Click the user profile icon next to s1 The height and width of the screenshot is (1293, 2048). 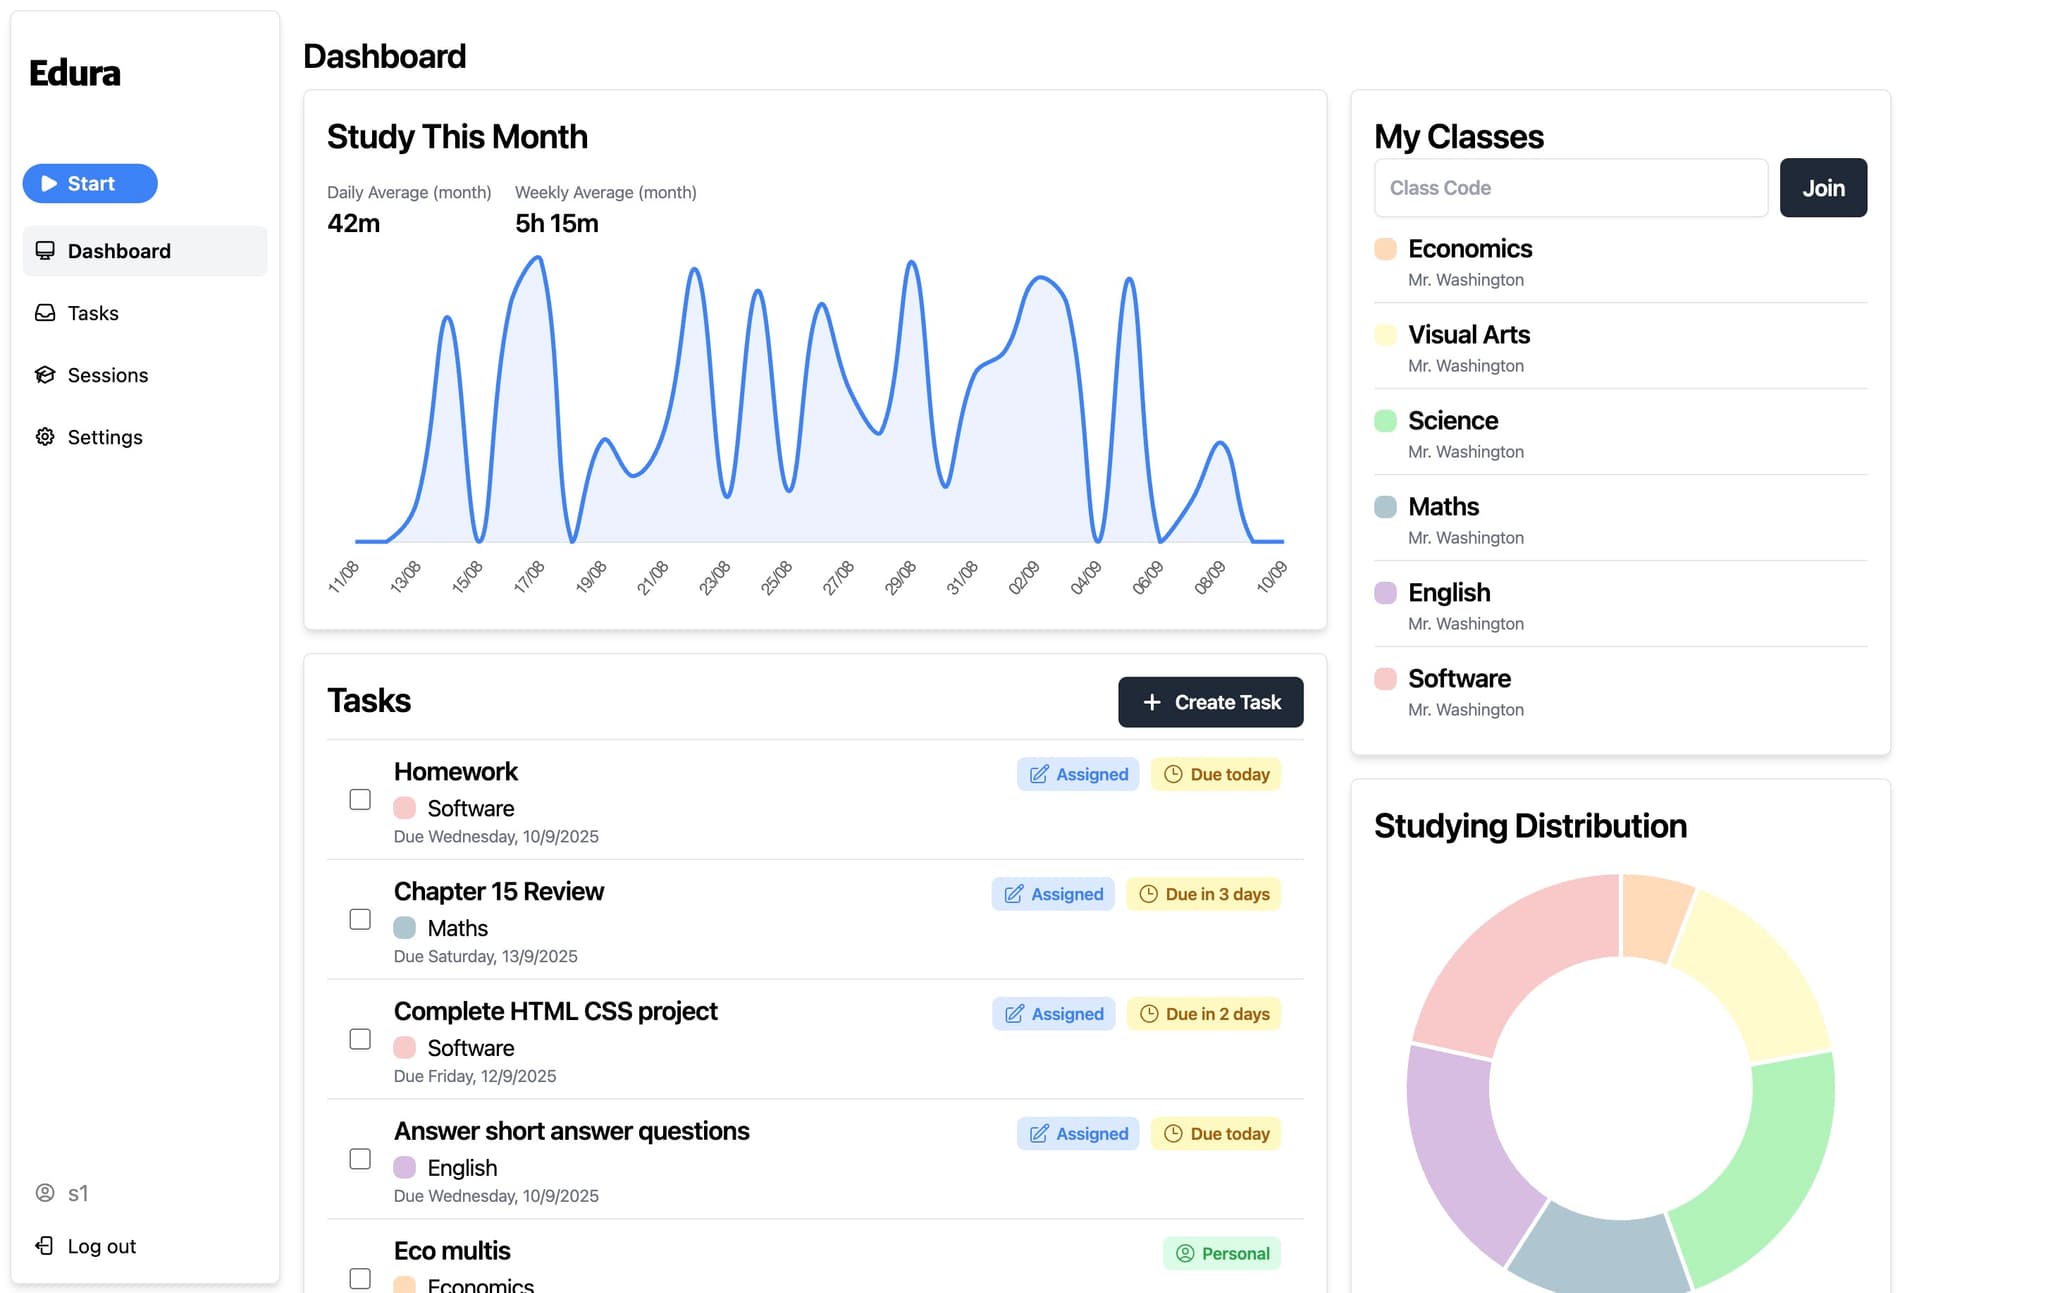(x=45, y=1192)
